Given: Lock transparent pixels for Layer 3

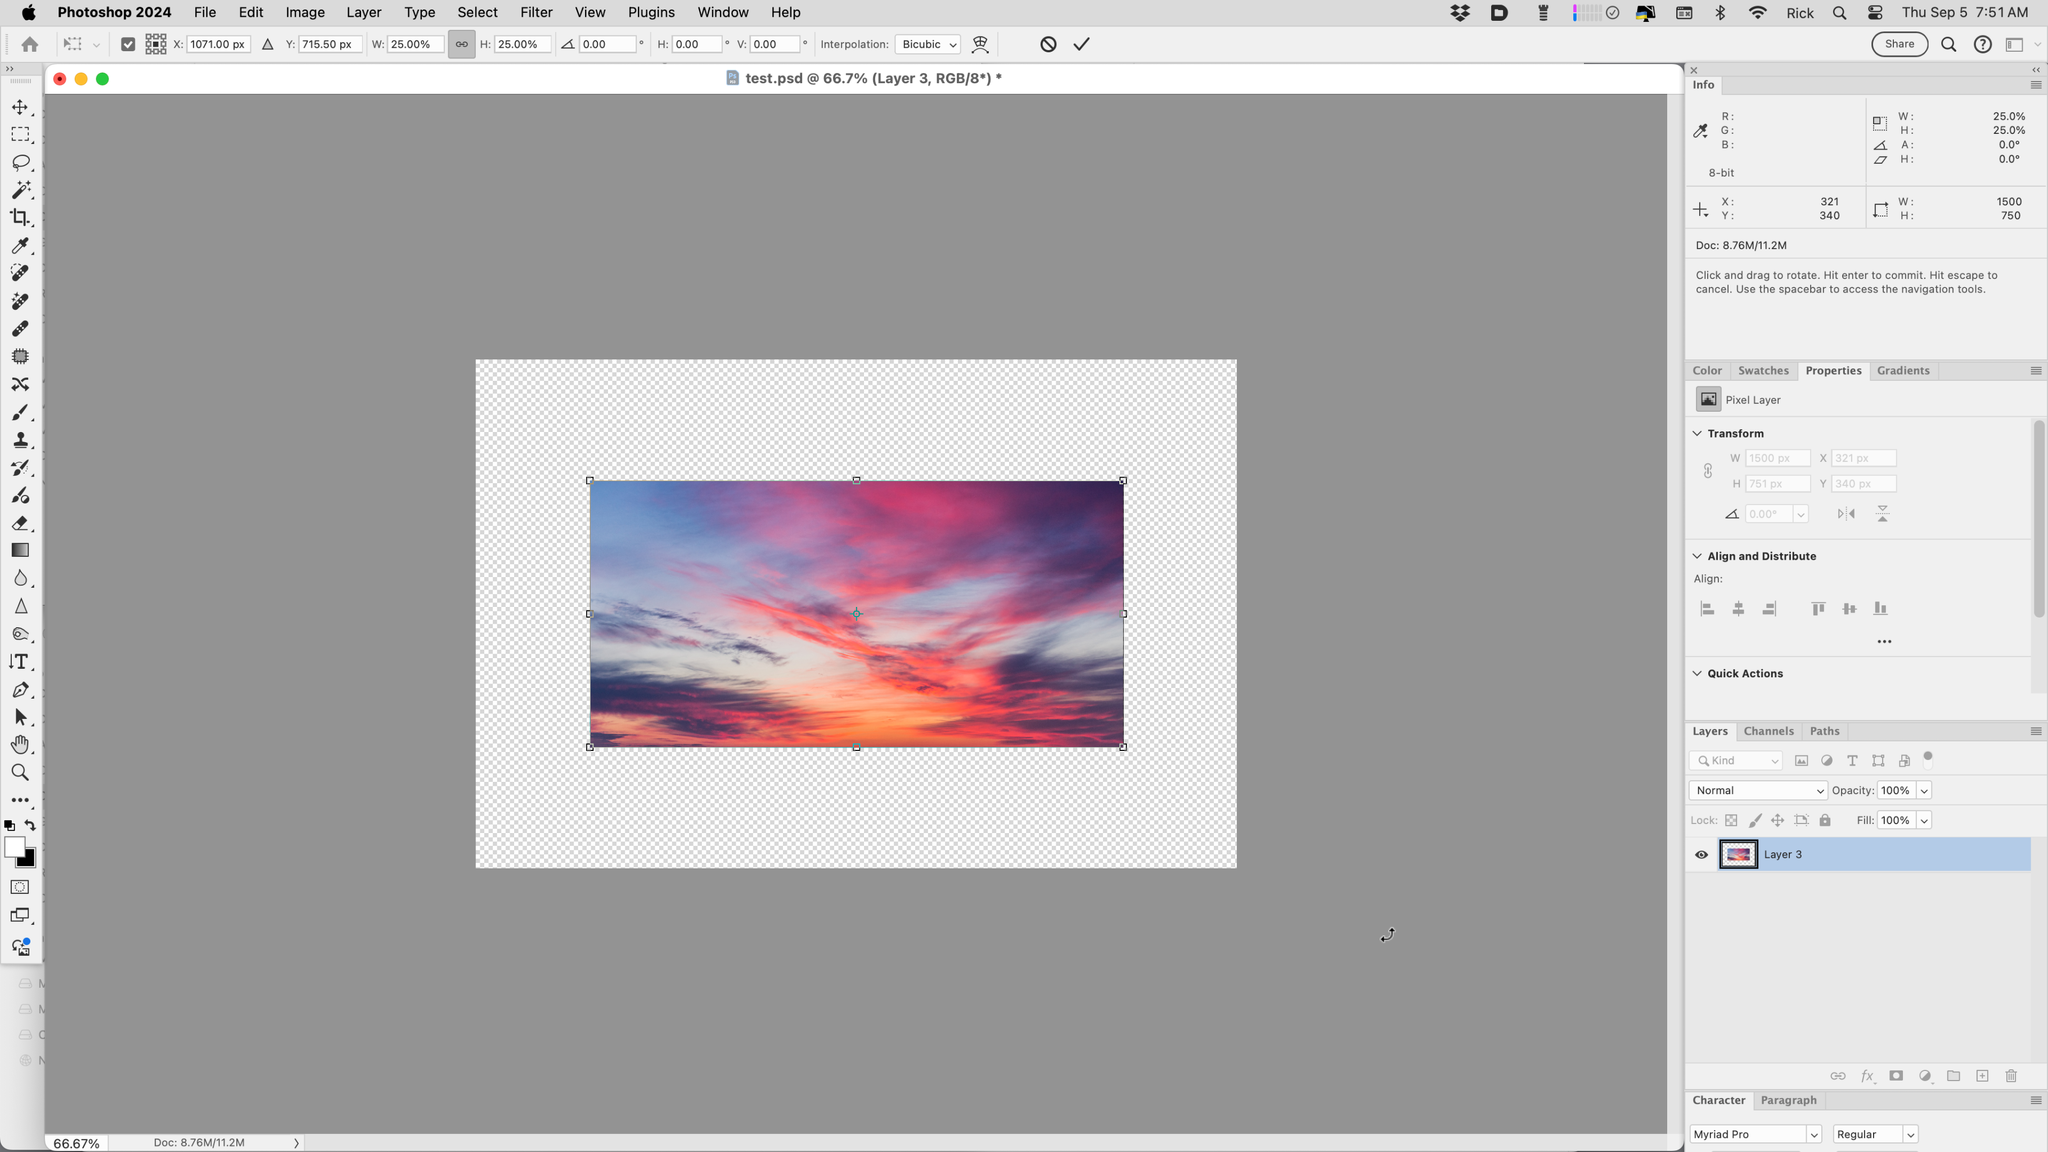Looking at the screenshot, I should coord(1732,820).
